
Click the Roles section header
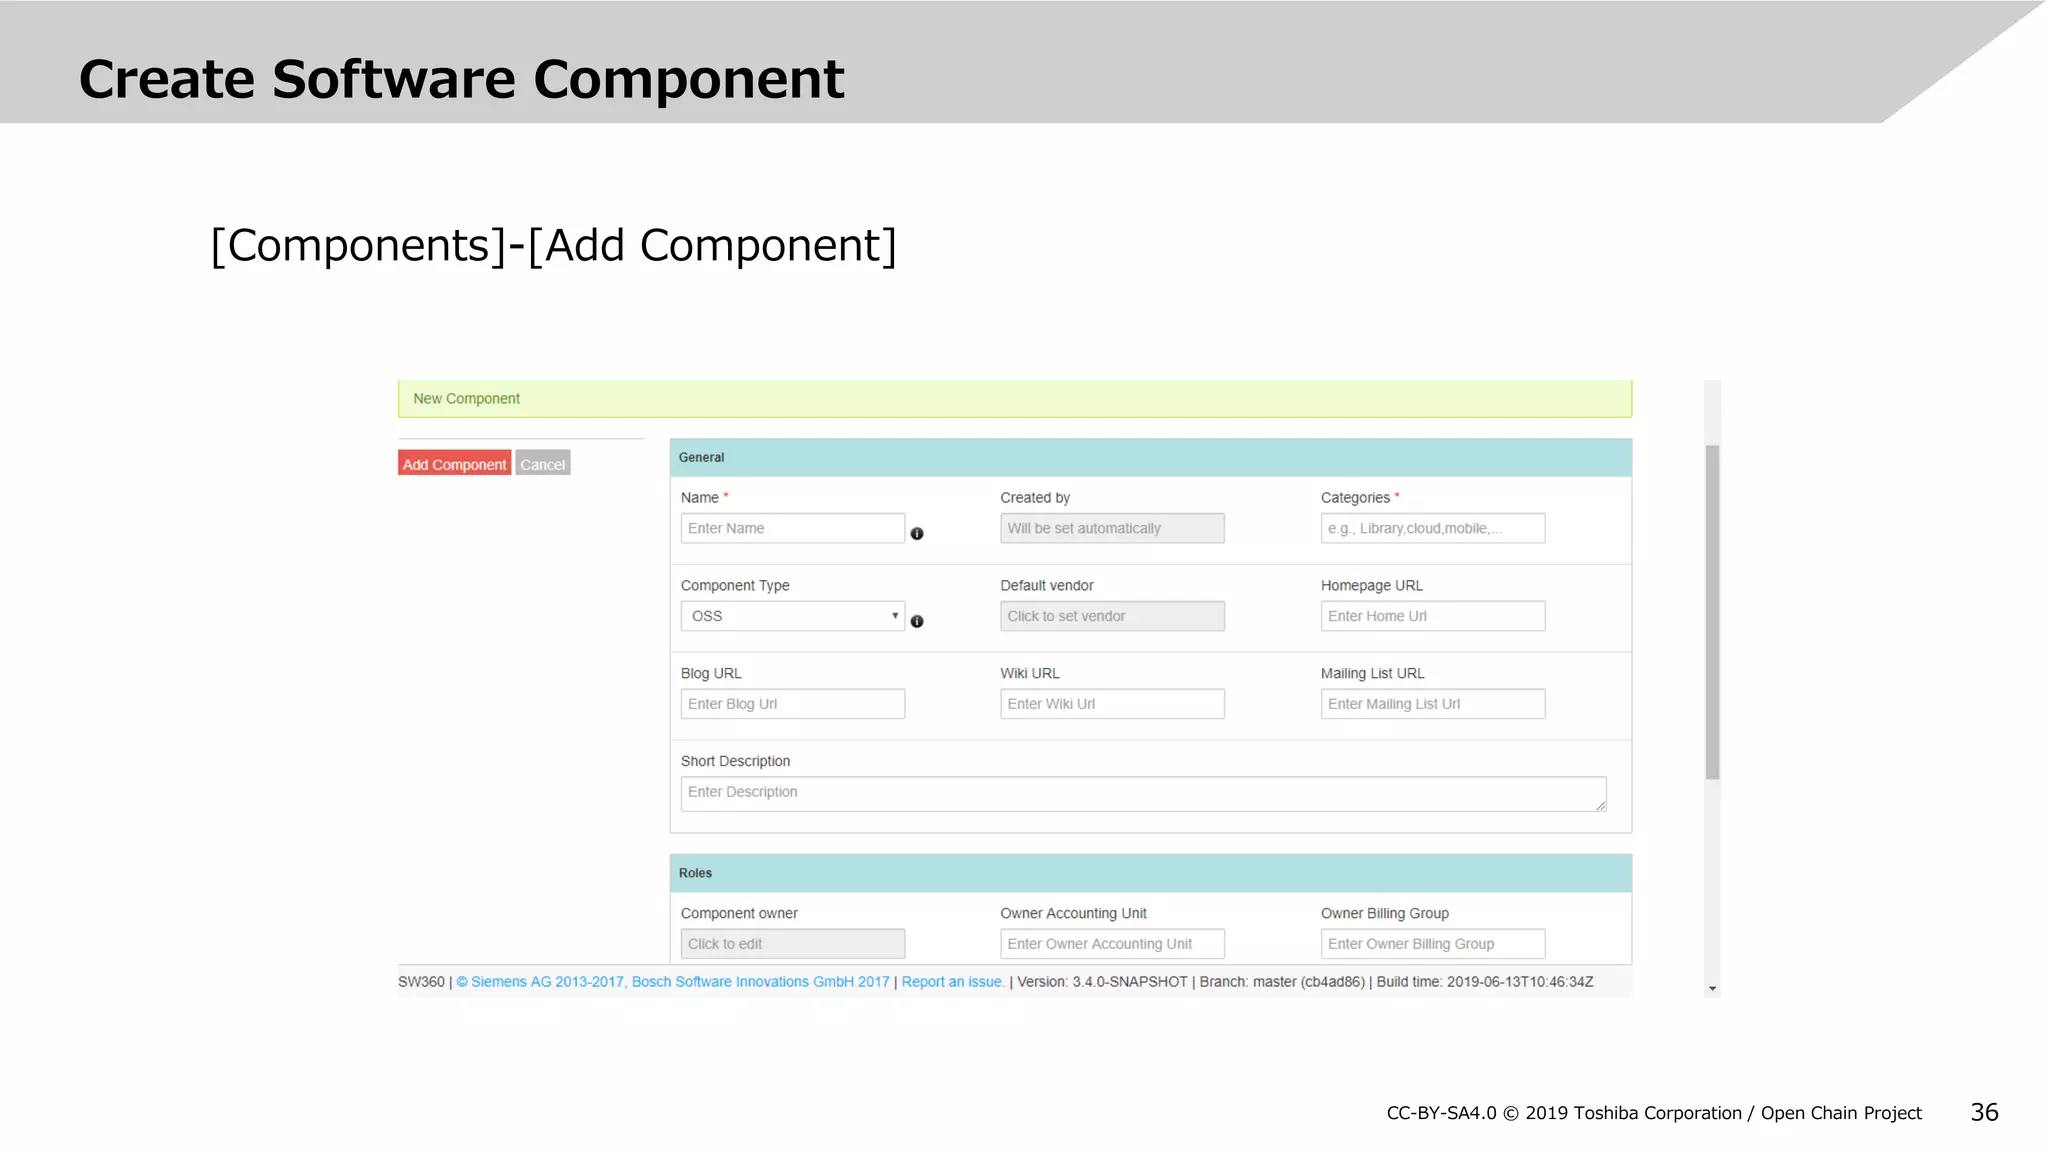pyautogui.click(x=1151, y=873)
